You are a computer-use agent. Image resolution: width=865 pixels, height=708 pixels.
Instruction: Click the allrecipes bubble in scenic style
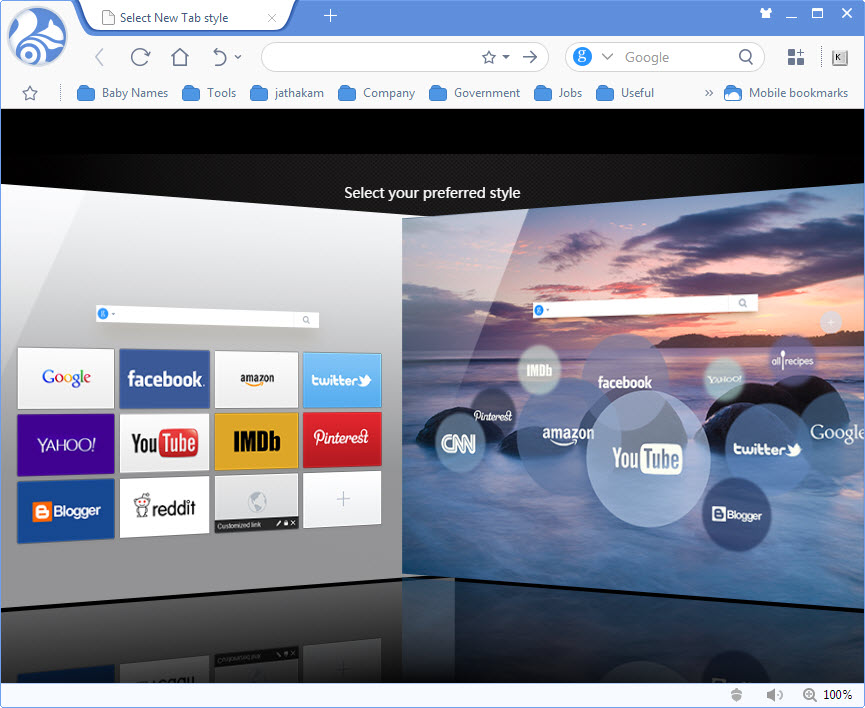[792, 361]
